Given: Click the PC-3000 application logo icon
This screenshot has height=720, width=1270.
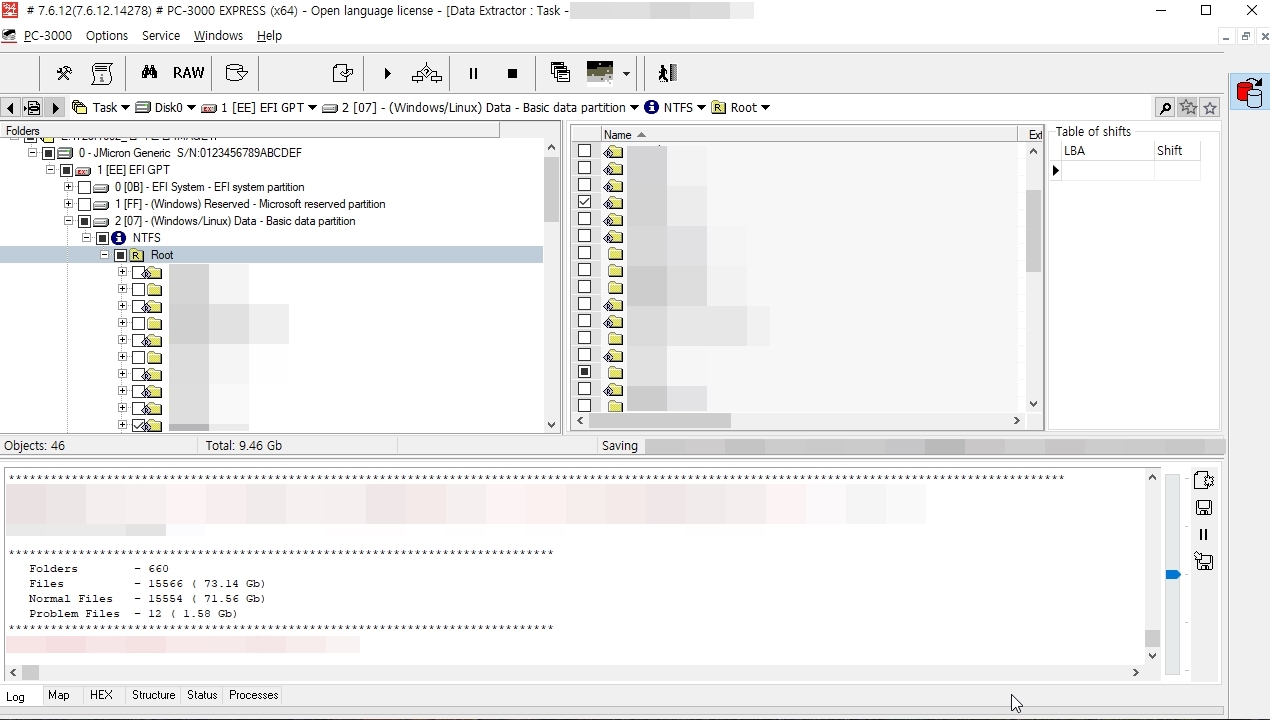Looking at the screenshot, I should (x=8, y=11).
